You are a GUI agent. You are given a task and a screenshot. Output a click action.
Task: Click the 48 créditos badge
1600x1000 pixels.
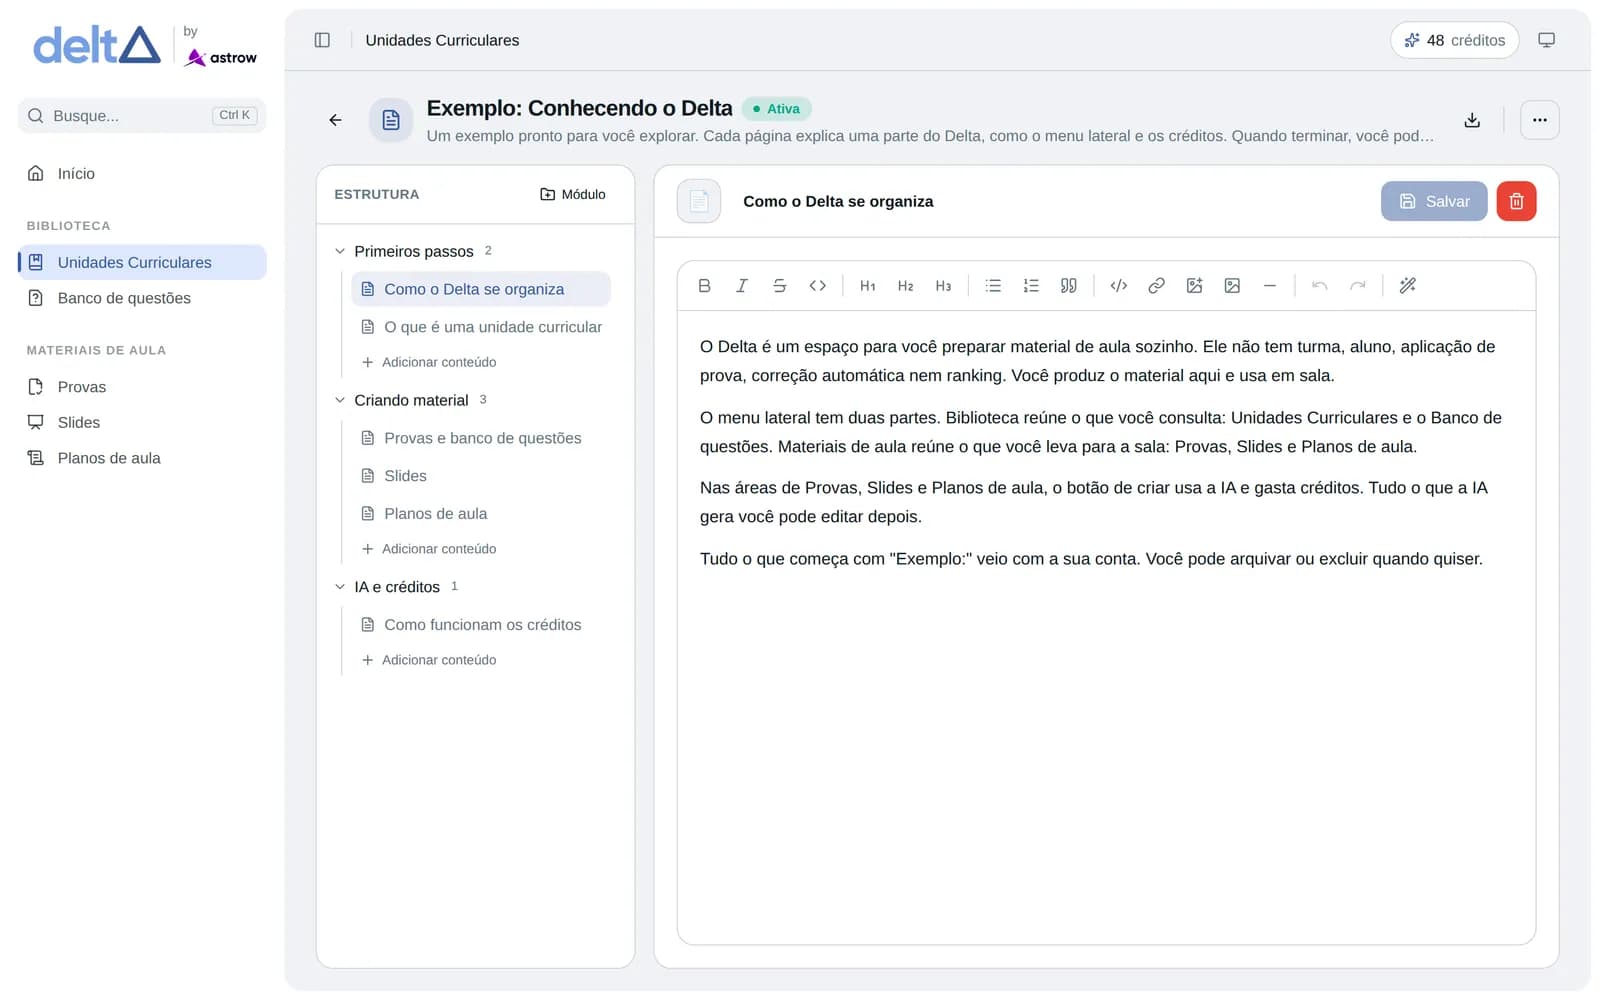tap(1455, 40)
